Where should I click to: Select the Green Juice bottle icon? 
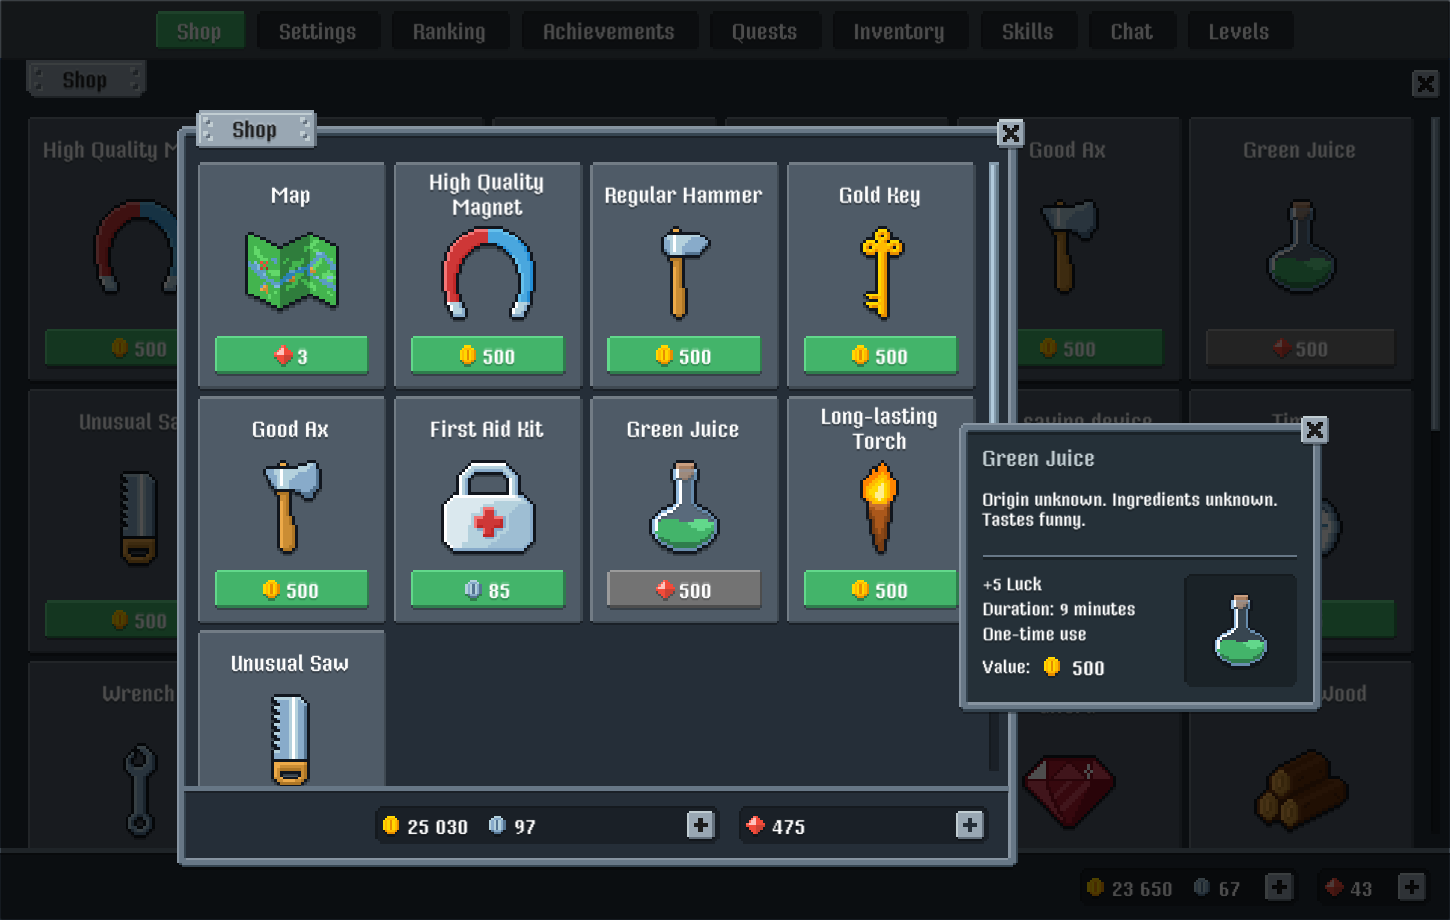pyautogui.click(x=683, y=505)
